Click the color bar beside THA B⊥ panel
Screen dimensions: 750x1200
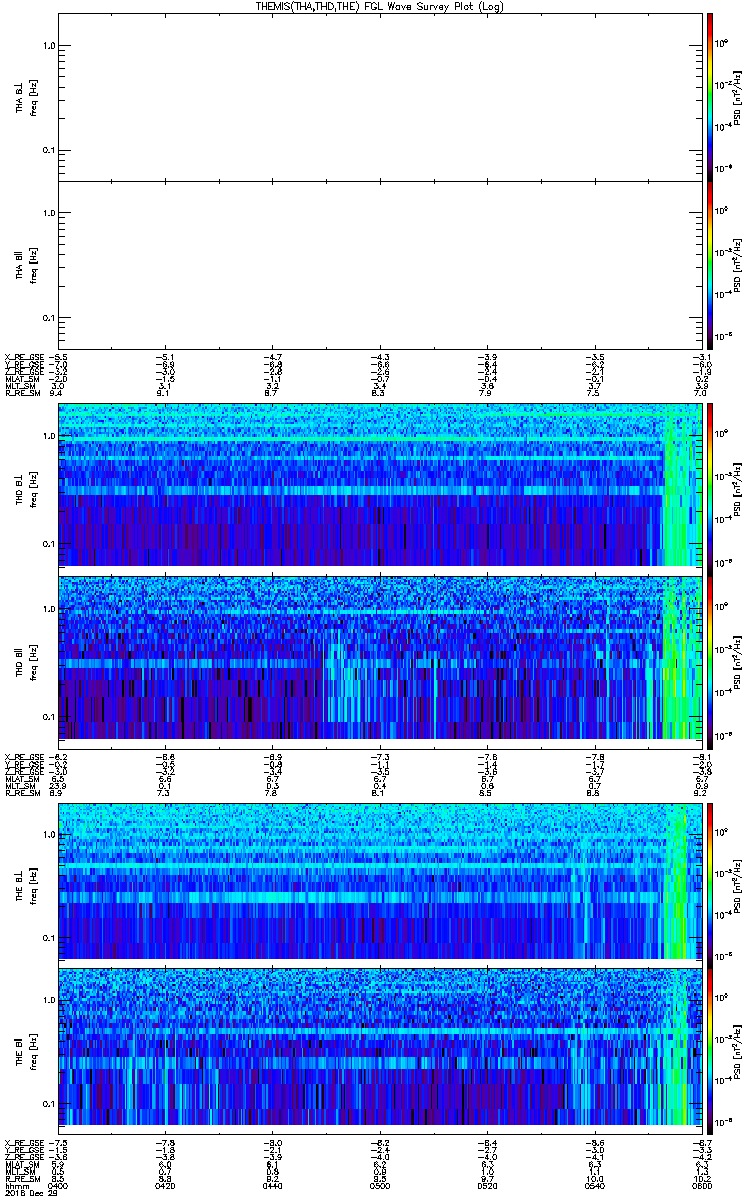click(709, 96)
